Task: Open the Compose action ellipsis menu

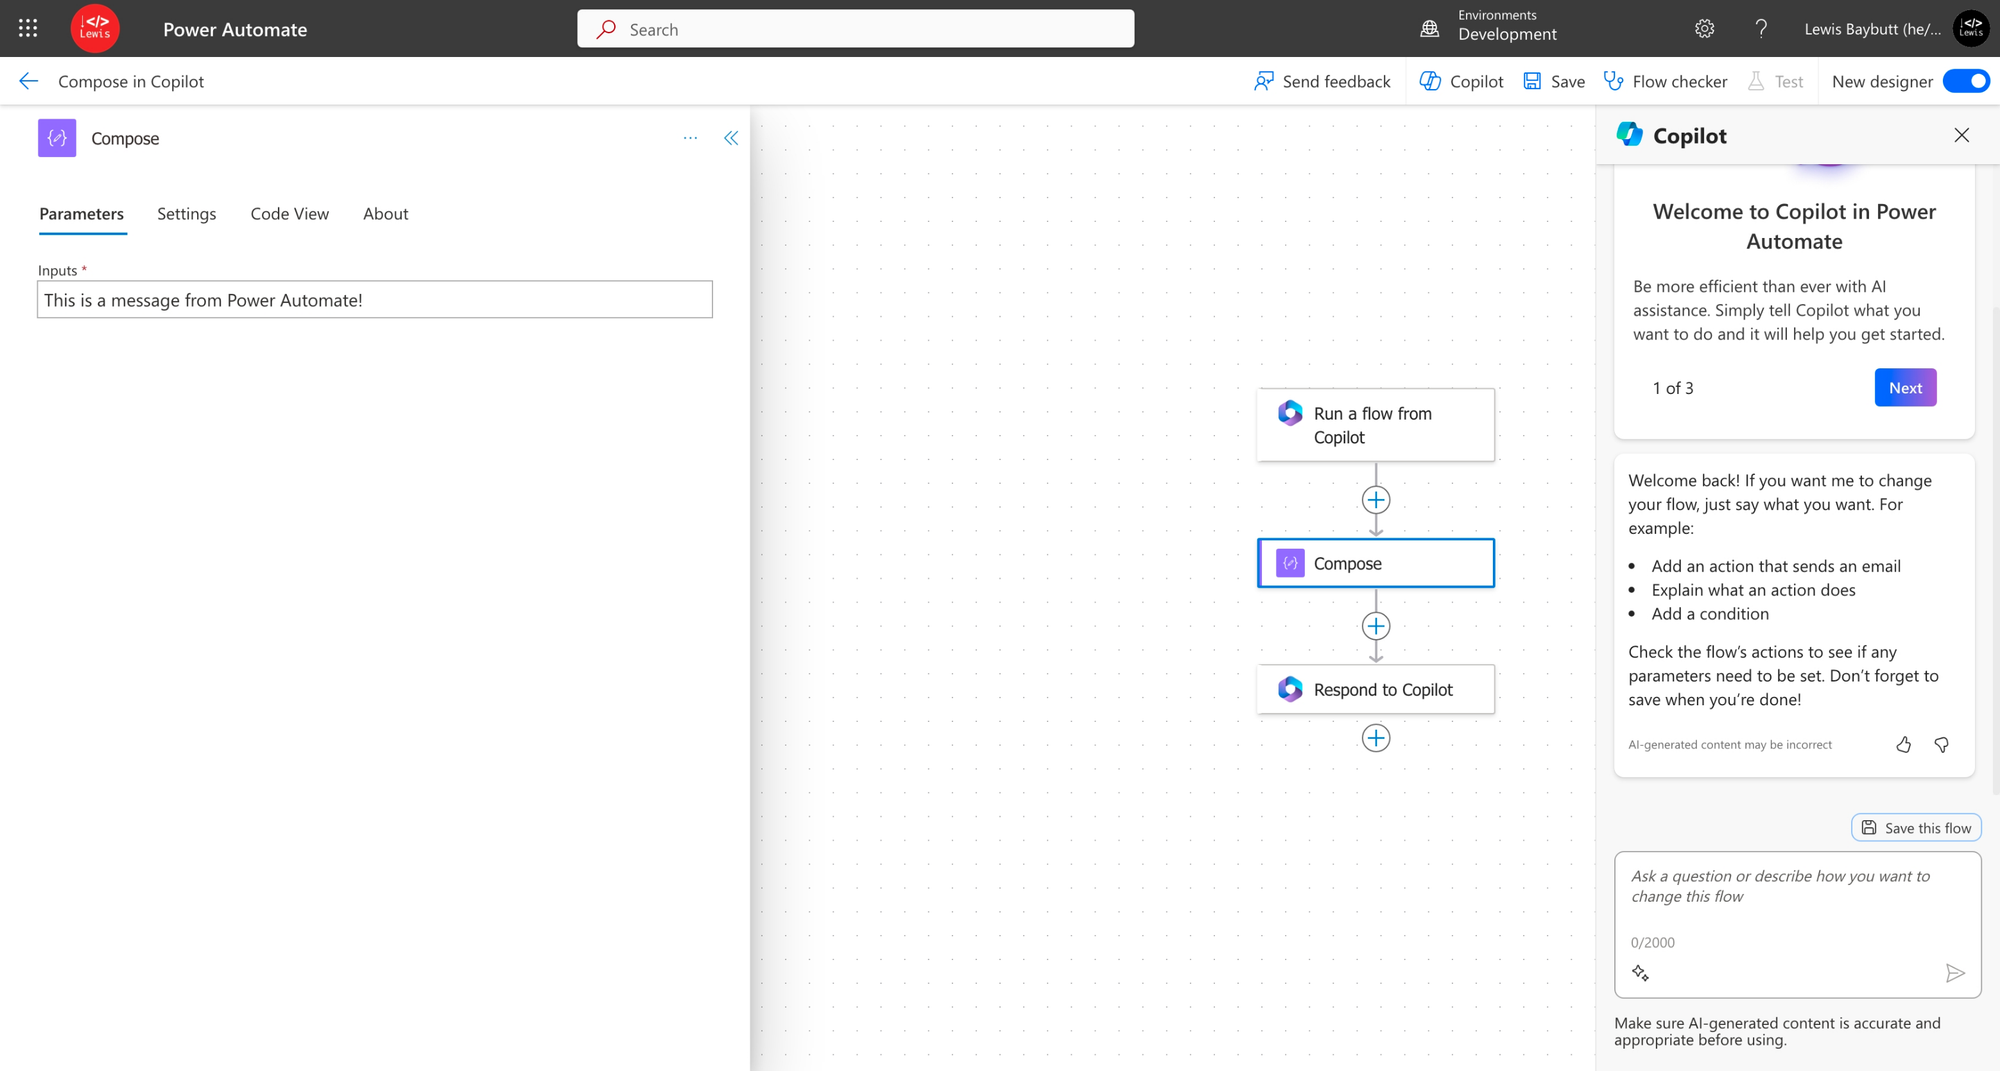Action: tap(690, 138)
